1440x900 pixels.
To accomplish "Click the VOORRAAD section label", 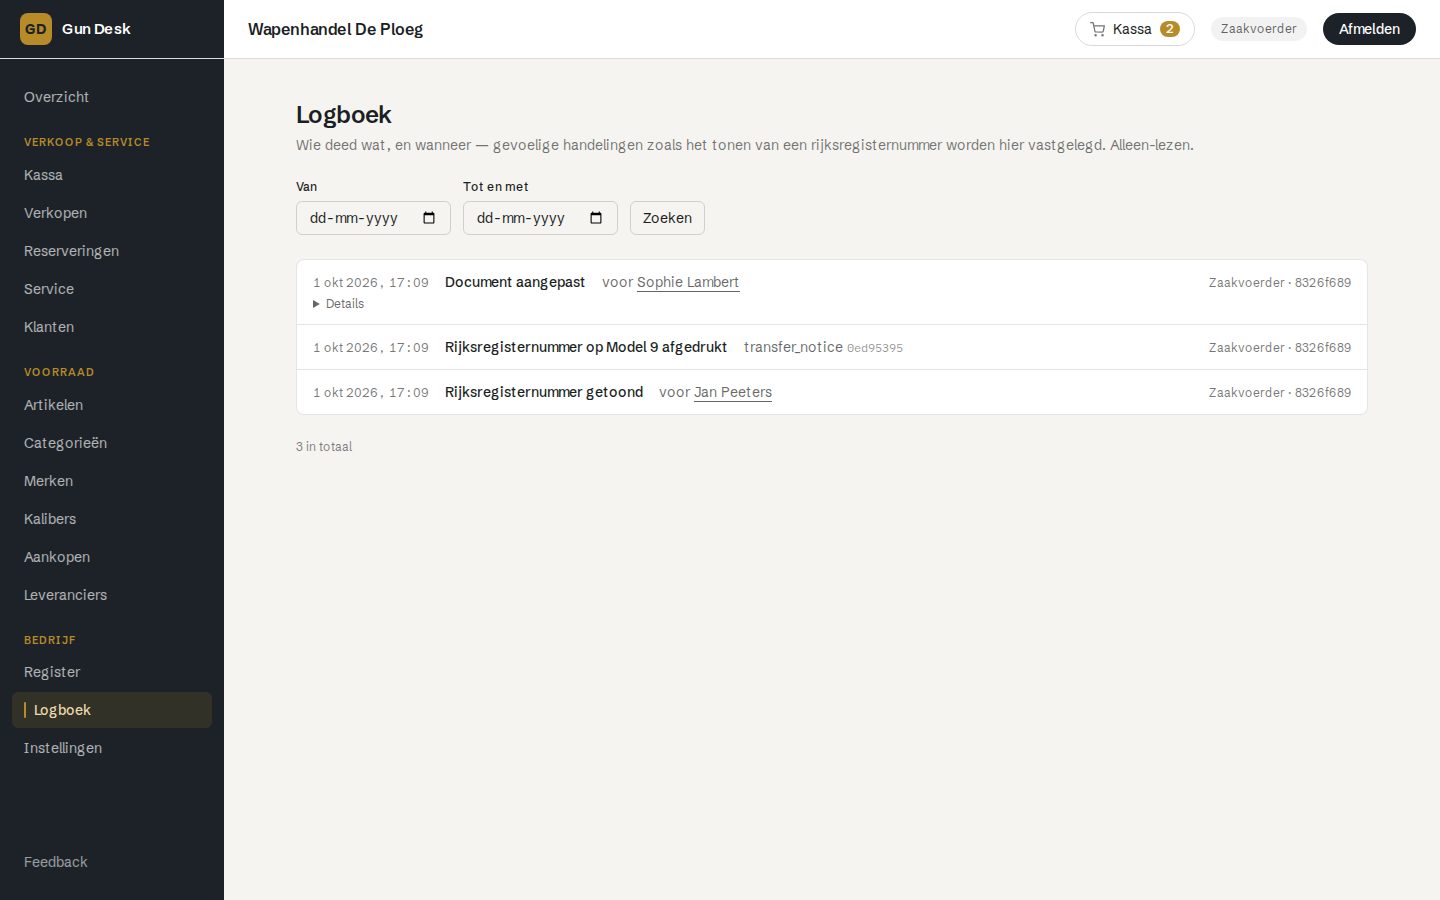I will pos(59,372).
